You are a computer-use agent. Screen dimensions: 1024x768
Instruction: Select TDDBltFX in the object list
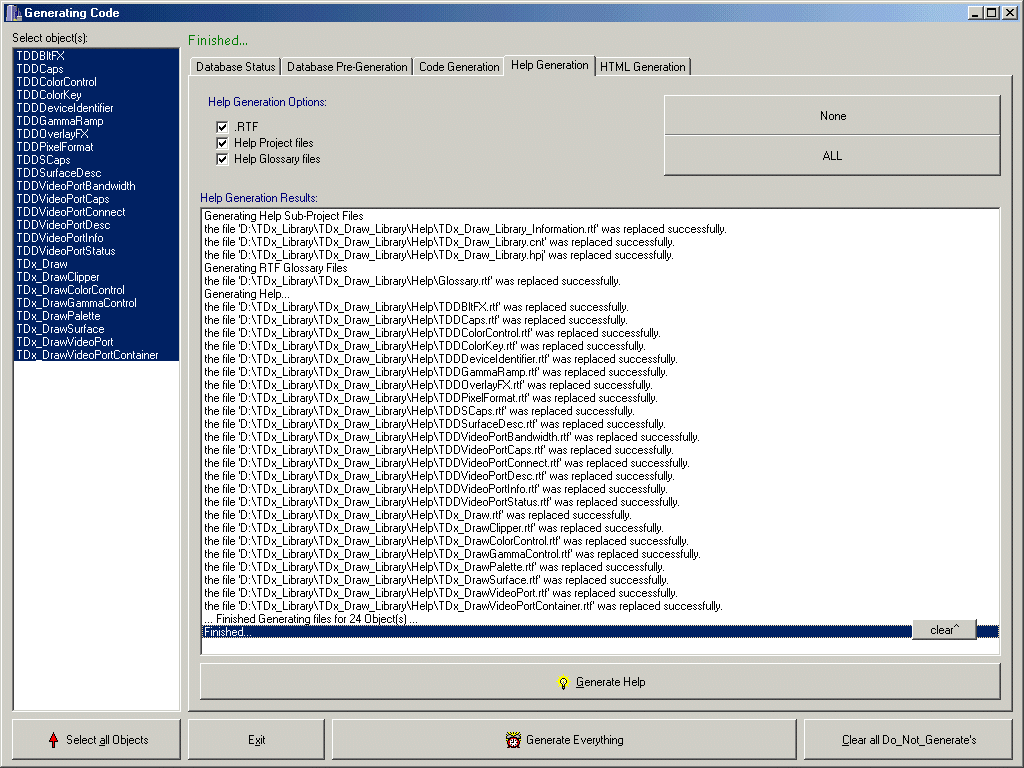click(x=41, y=56)
